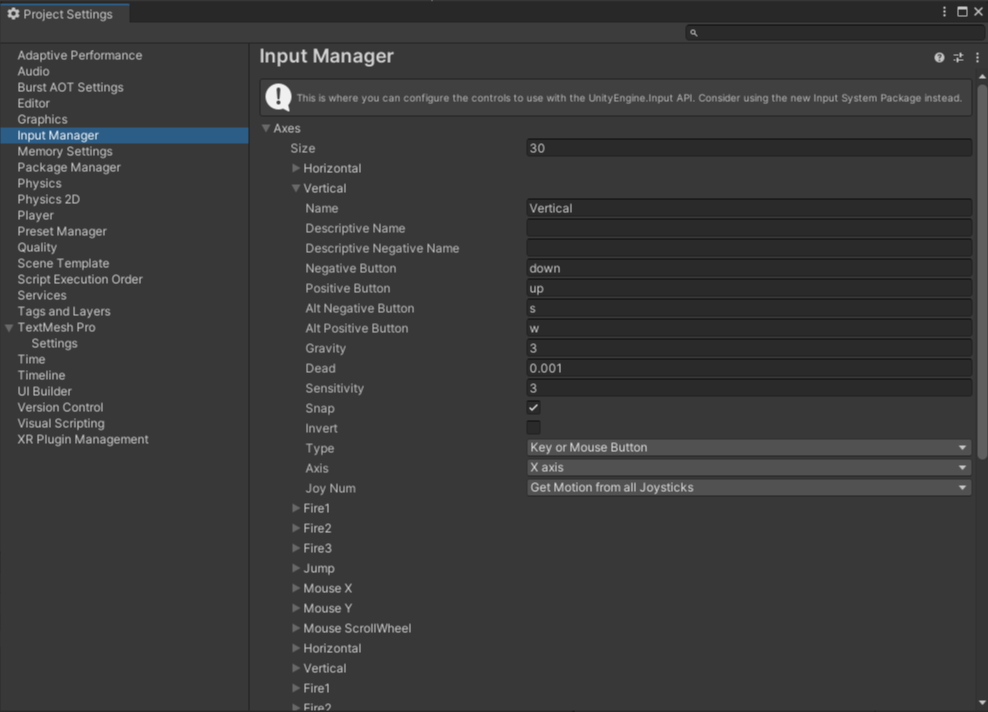Open the Joy Num dropdown
The image size is (988, 712).
click(749, 488)
